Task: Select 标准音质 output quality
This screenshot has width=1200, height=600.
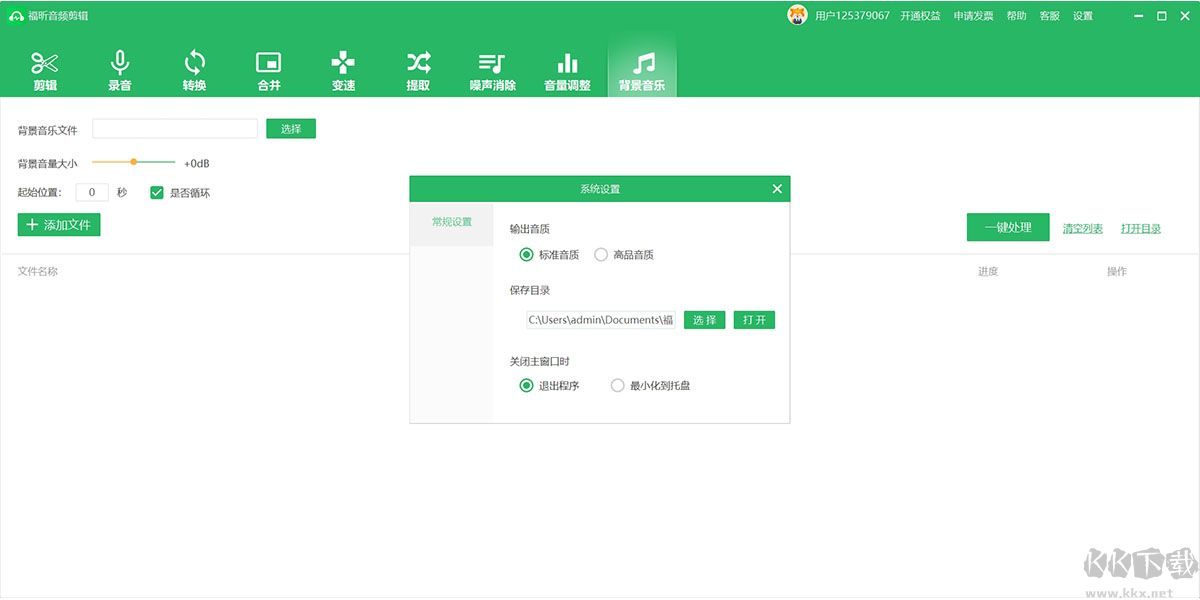Action: (x=527, y=255)
